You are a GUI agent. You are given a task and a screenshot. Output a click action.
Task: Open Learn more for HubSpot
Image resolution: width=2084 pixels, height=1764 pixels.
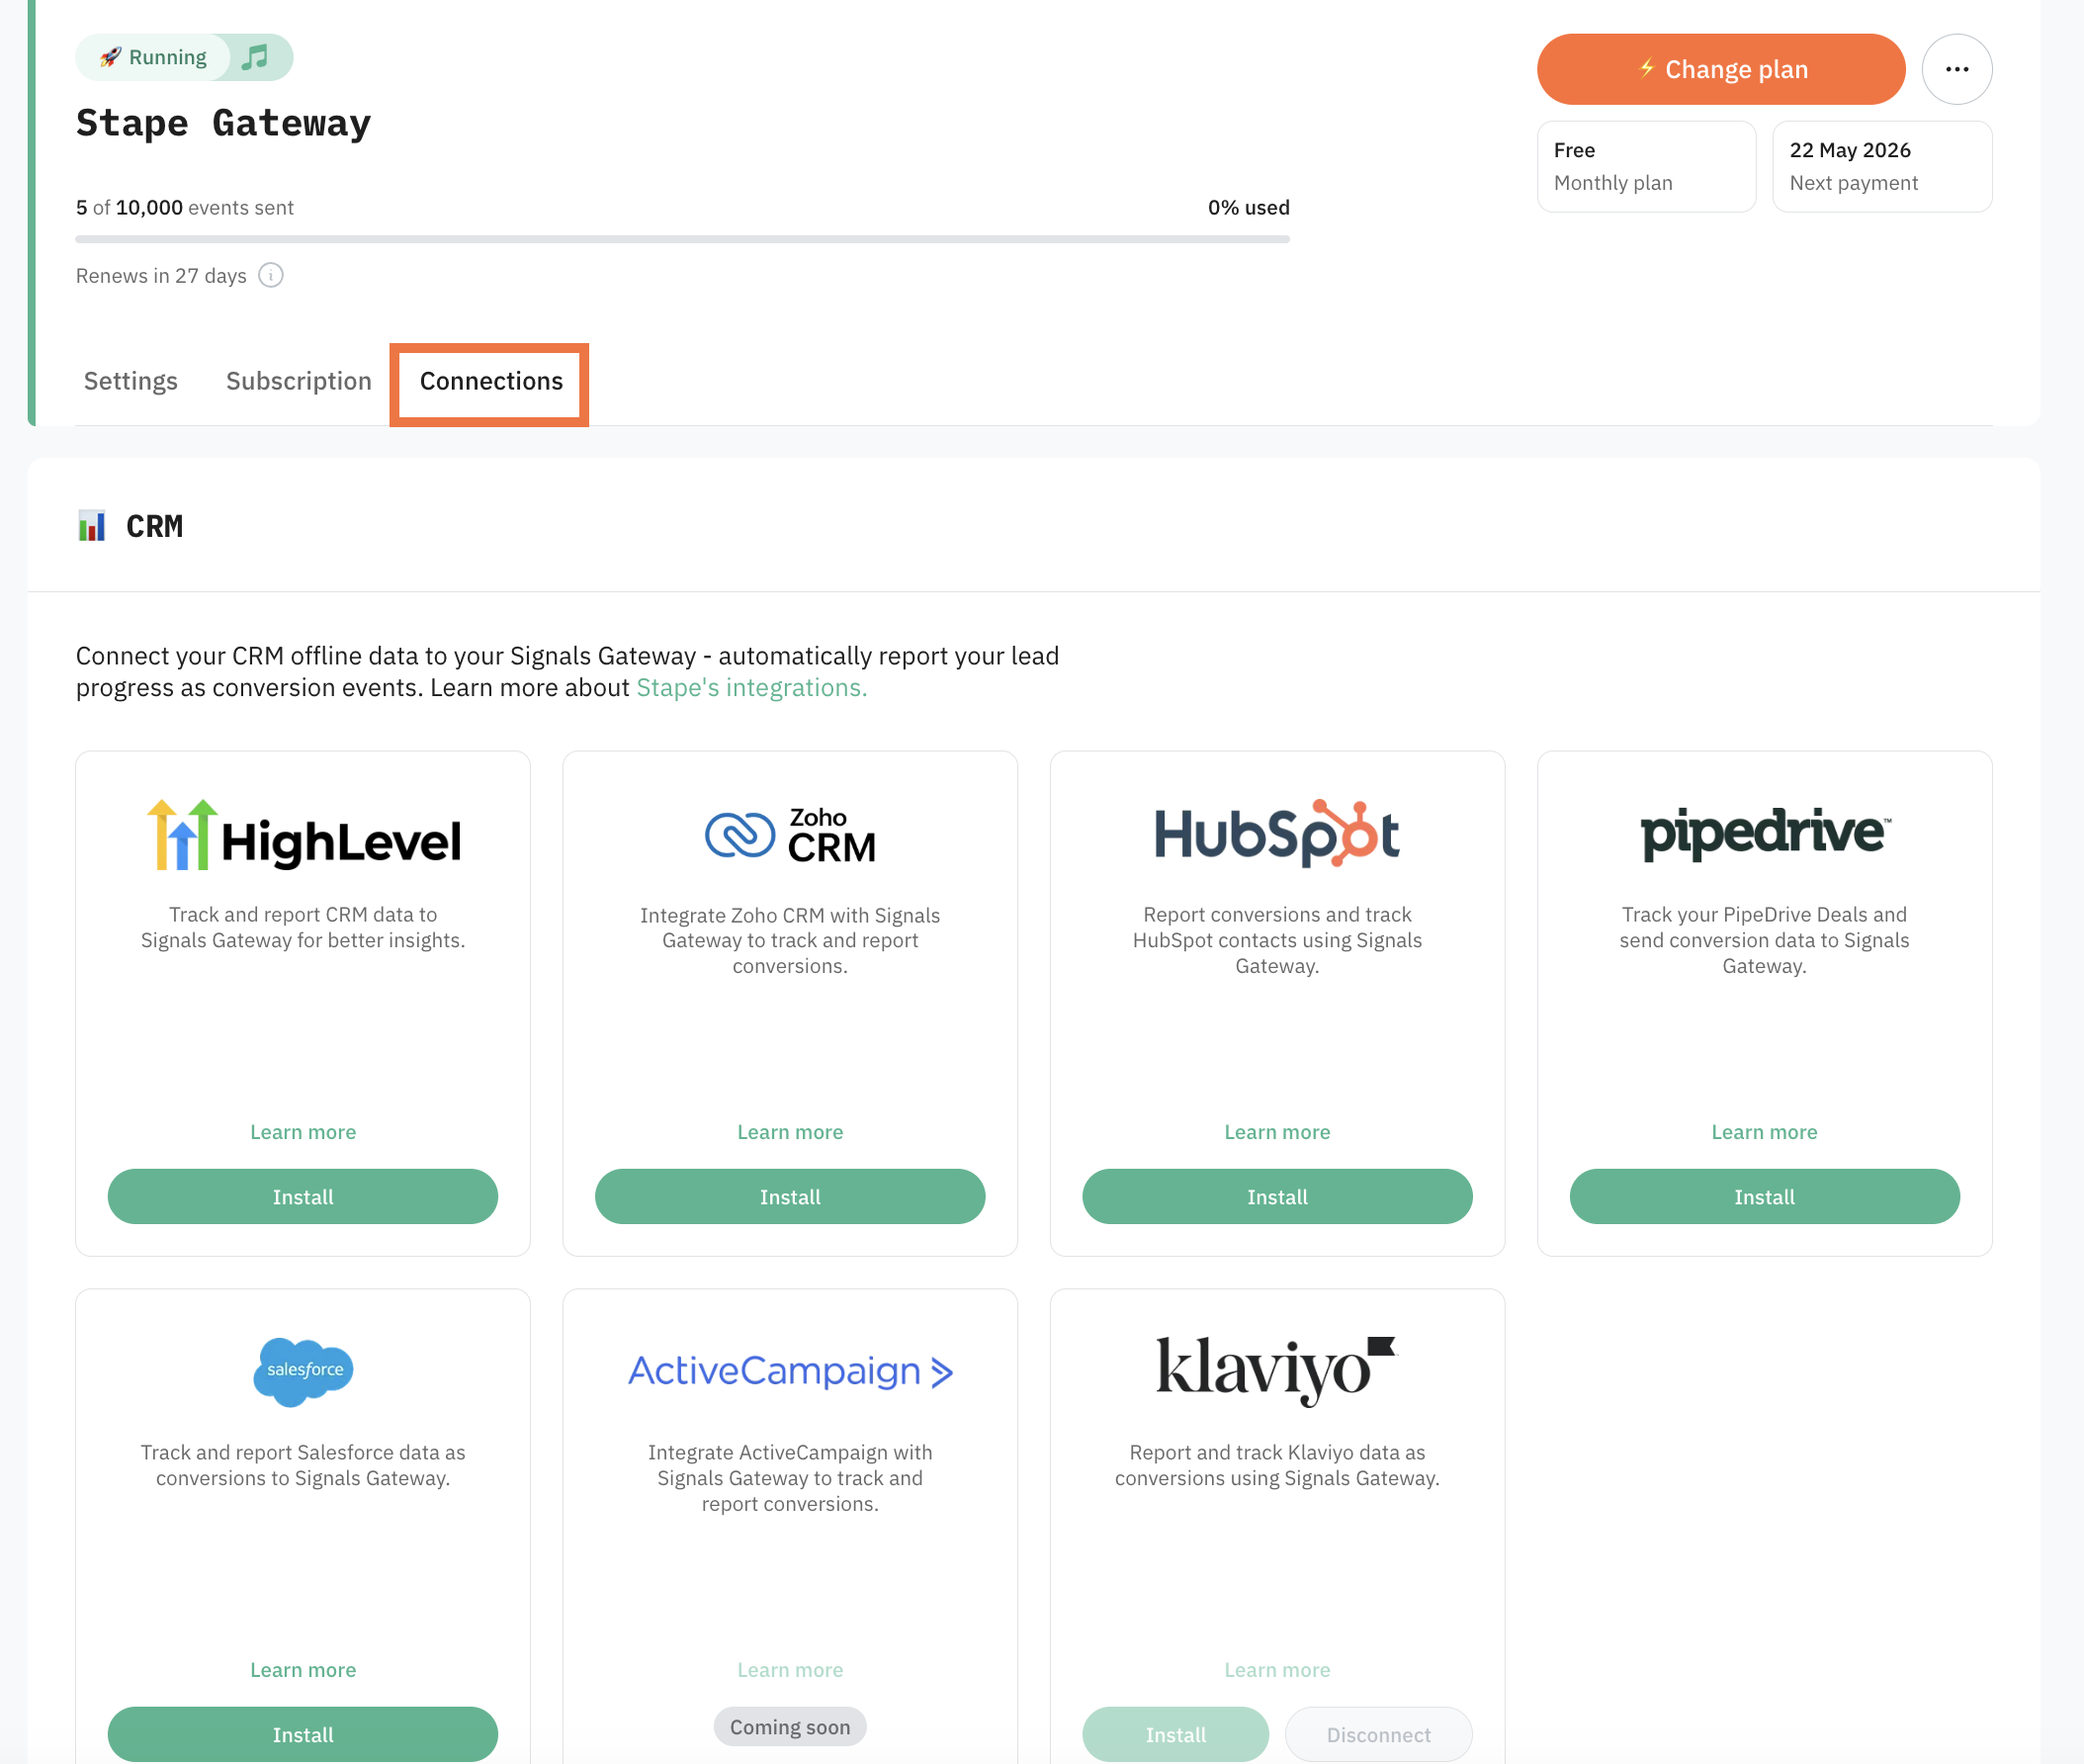coord(1277,1132)
